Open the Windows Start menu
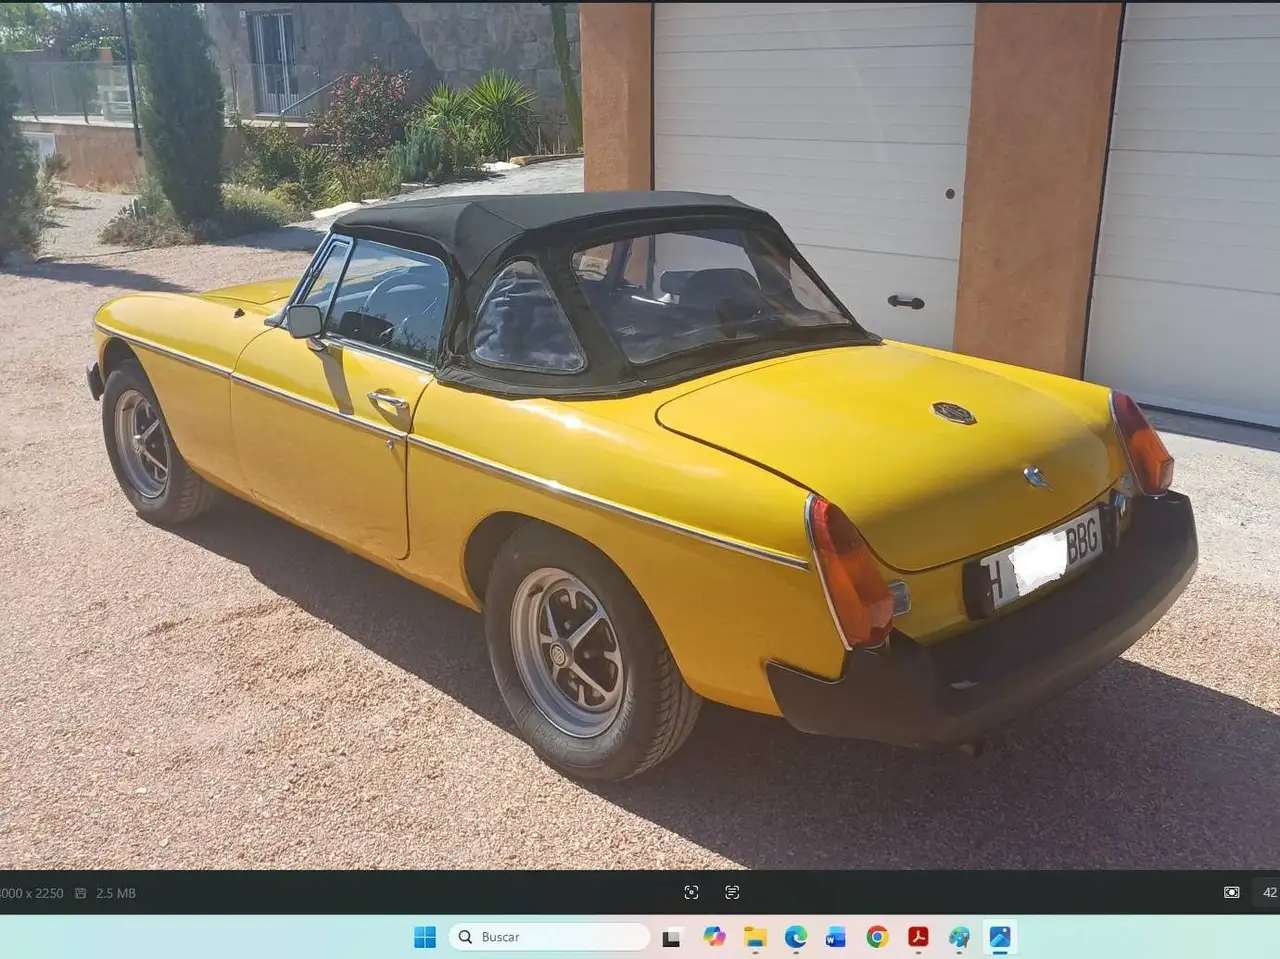The width and height of the screenshot is (1280, 959). [x=425, y=937]
